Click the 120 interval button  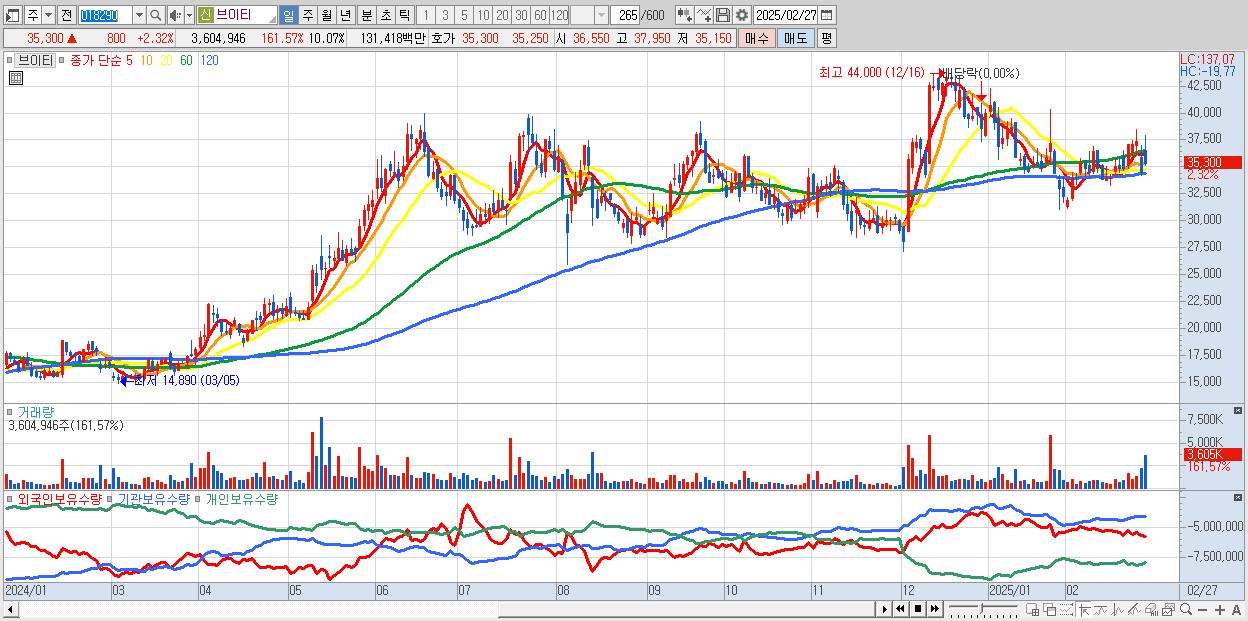(x=560, y=15)
